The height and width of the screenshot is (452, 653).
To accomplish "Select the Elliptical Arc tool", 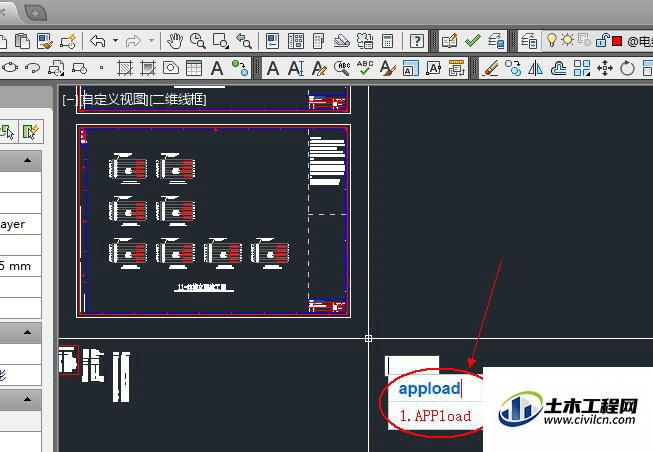I will (x=32, y=68).
